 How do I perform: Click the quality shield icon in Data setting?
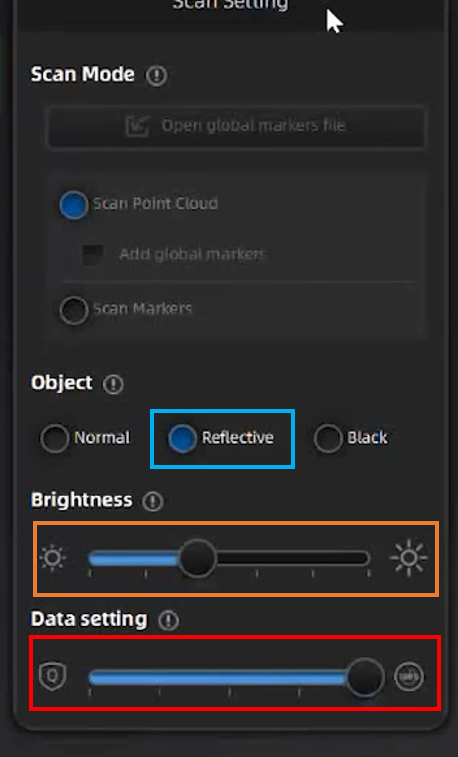point(53,676)
